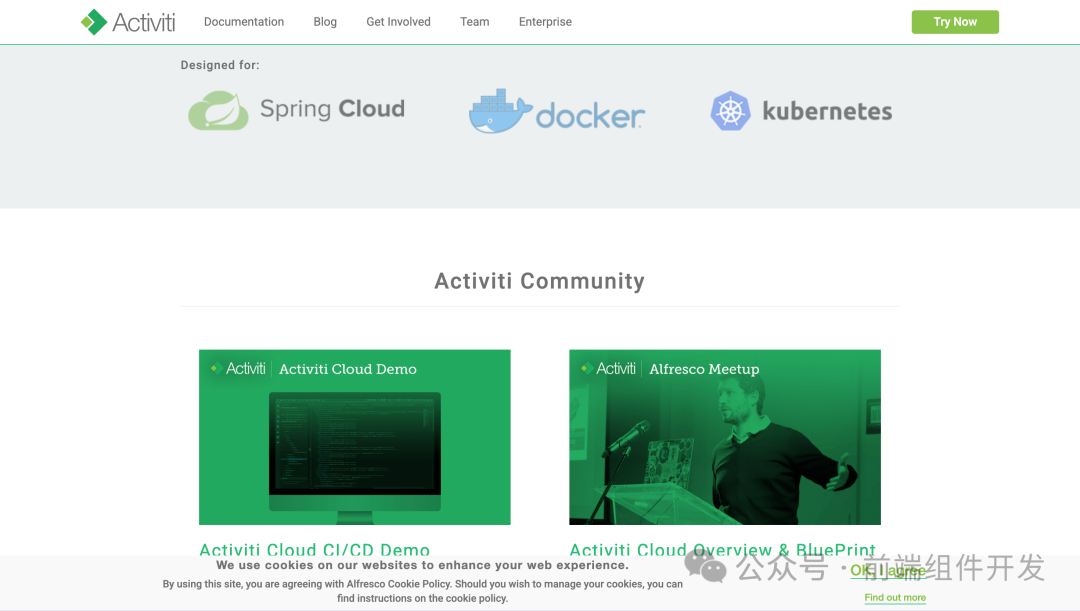Open Activiti Cloud CI/CD Demo link
This screenshot has width=1080, height=611.
coord(315,550)
